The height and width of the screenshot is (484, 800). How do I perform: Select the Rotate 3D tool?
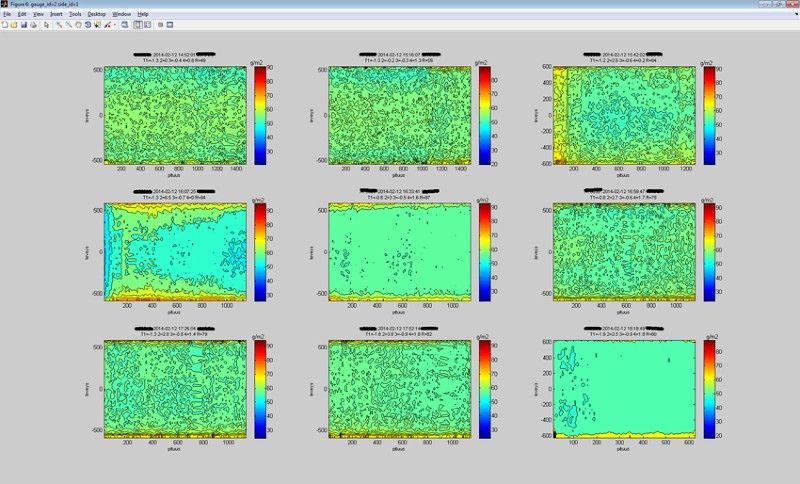[88, 24]
